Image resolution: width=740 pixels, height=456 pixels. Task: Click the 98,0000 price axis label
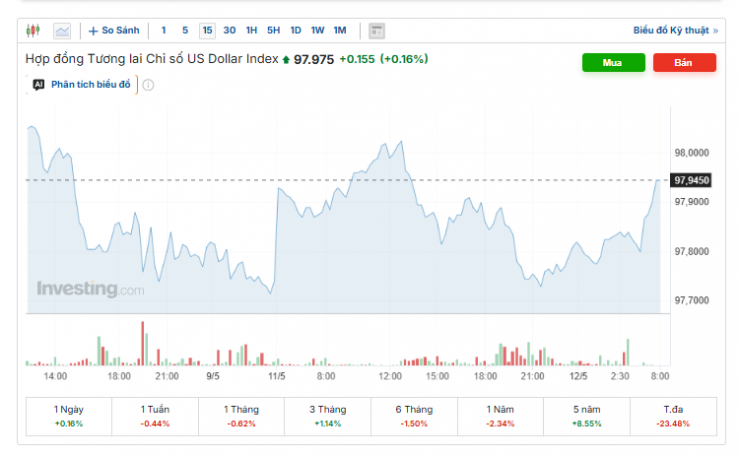click(x=691, y=153)
